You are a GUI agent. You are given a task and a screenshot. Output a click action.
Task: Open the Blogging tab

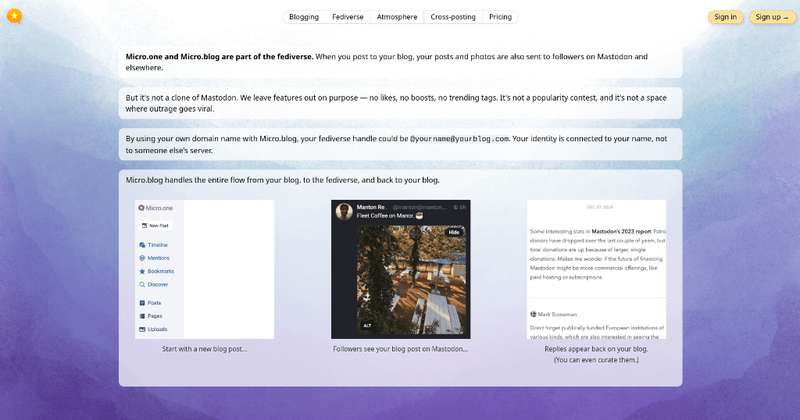tap(304, 17)
